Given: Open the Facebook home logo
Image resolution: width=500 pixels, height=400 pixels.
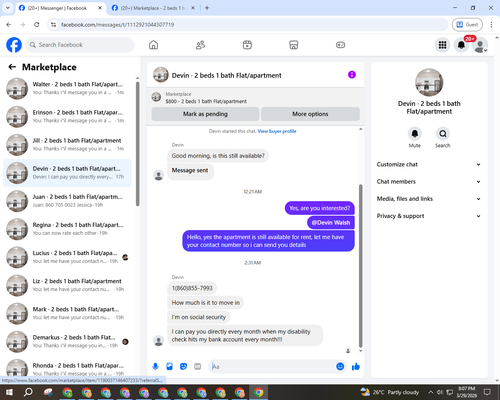Looking at the screenshot, I should click(x=14, y=45).
